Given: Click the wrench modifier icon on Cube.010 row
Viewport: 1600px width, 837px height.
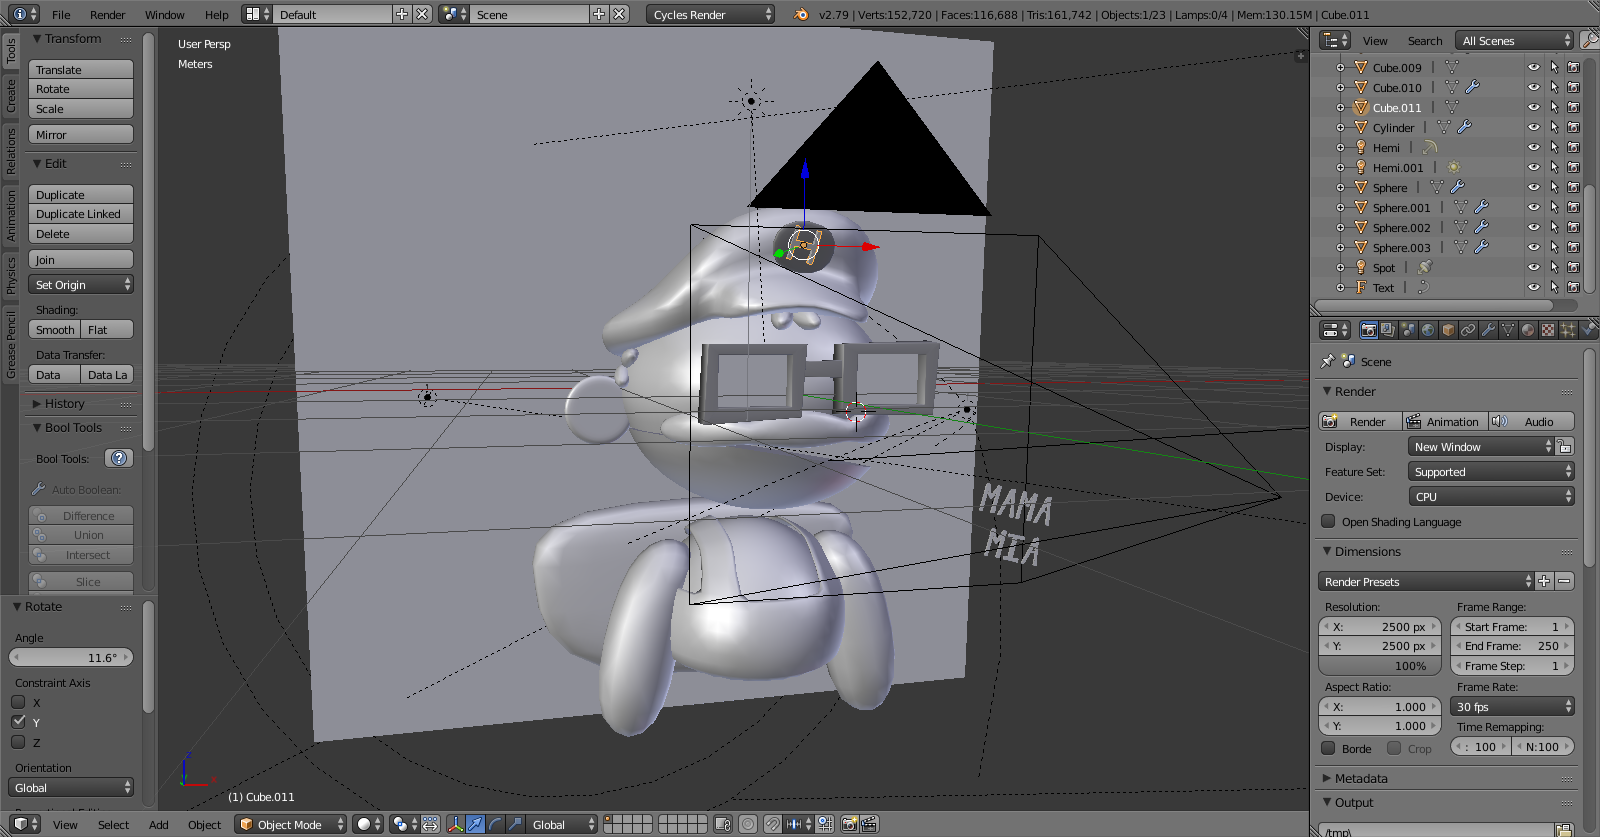Looking at the screenshot, I should [1472, 87].
